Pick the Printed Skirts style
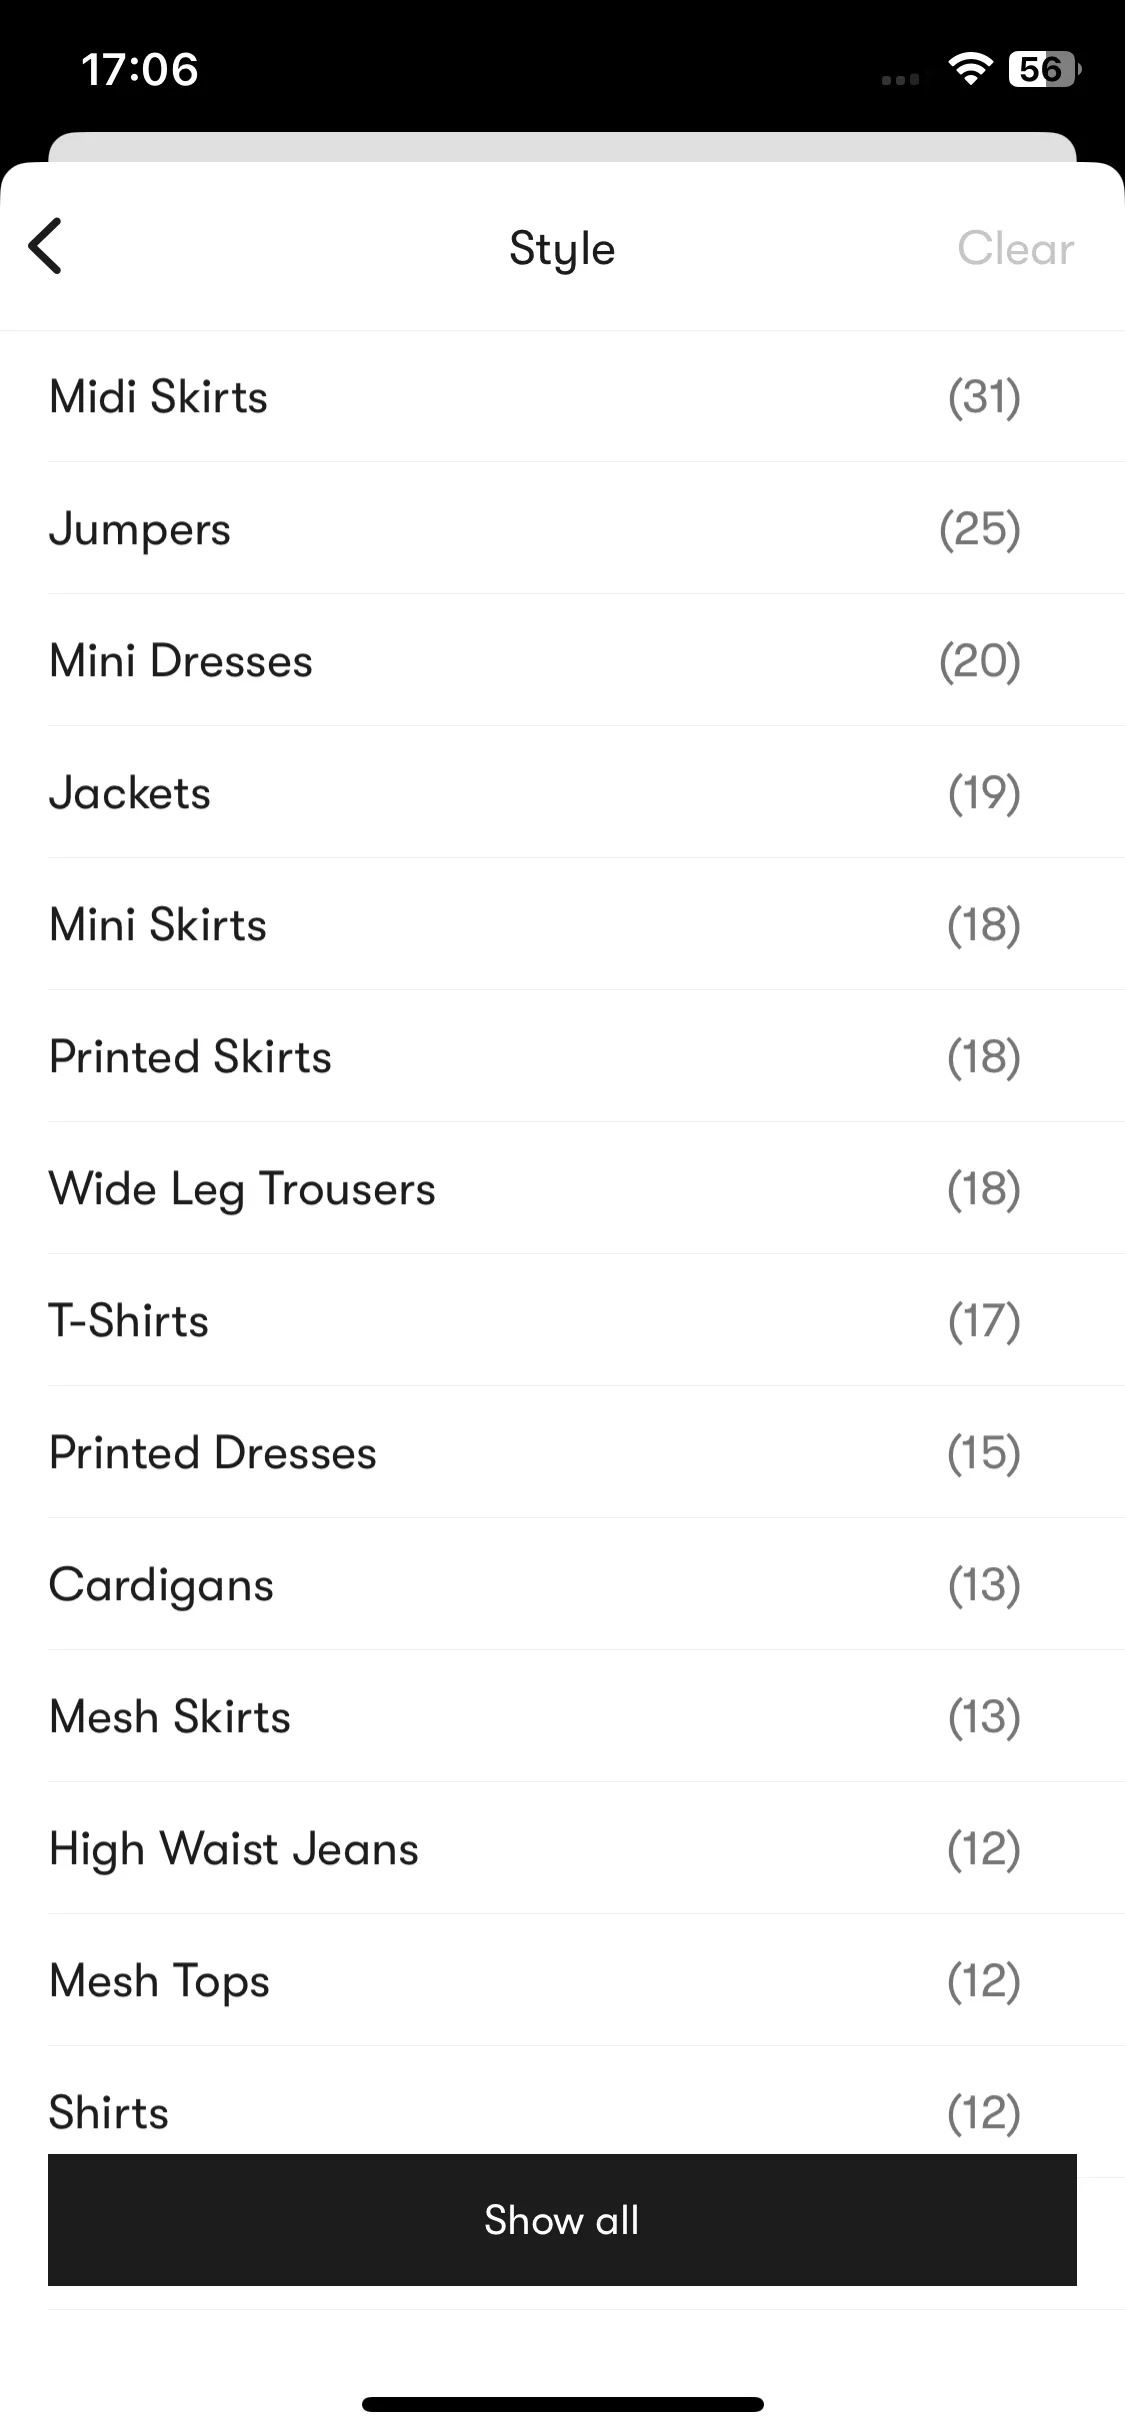Image resolution: width=1125 pixels, height=2436 pixels. point(562,1057)
